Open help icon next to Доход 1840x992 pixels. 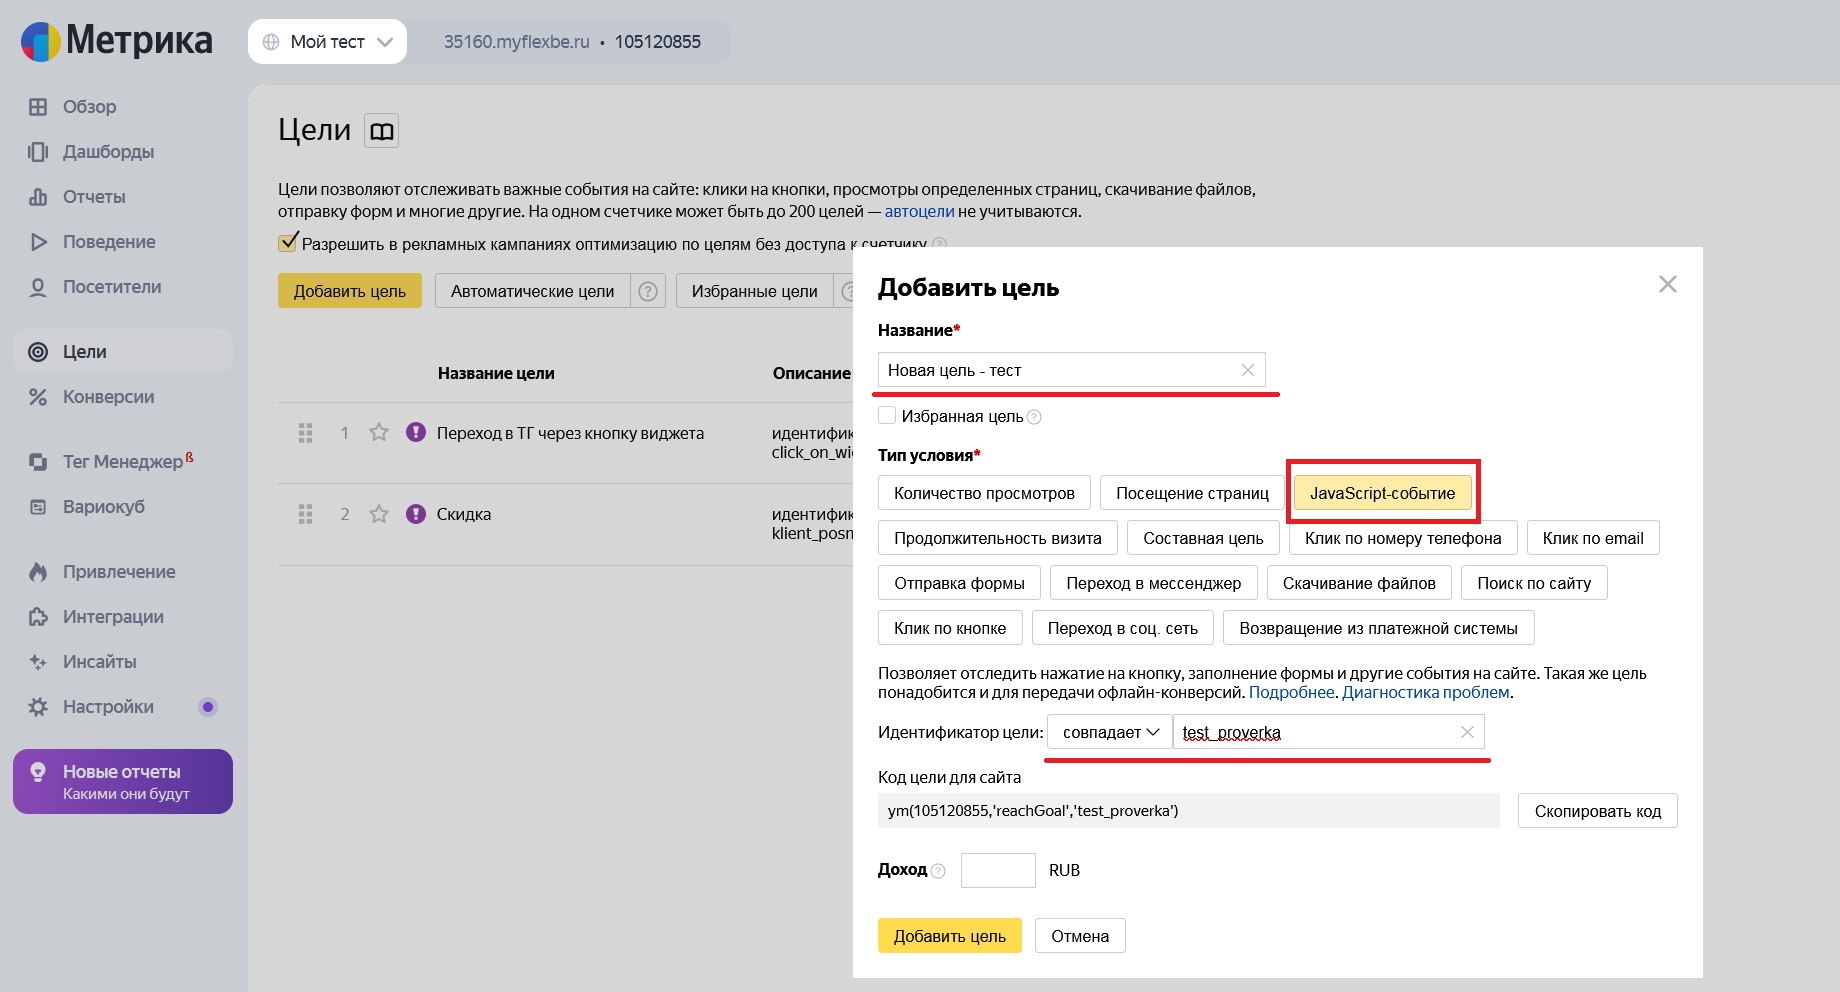click(938, 871)
